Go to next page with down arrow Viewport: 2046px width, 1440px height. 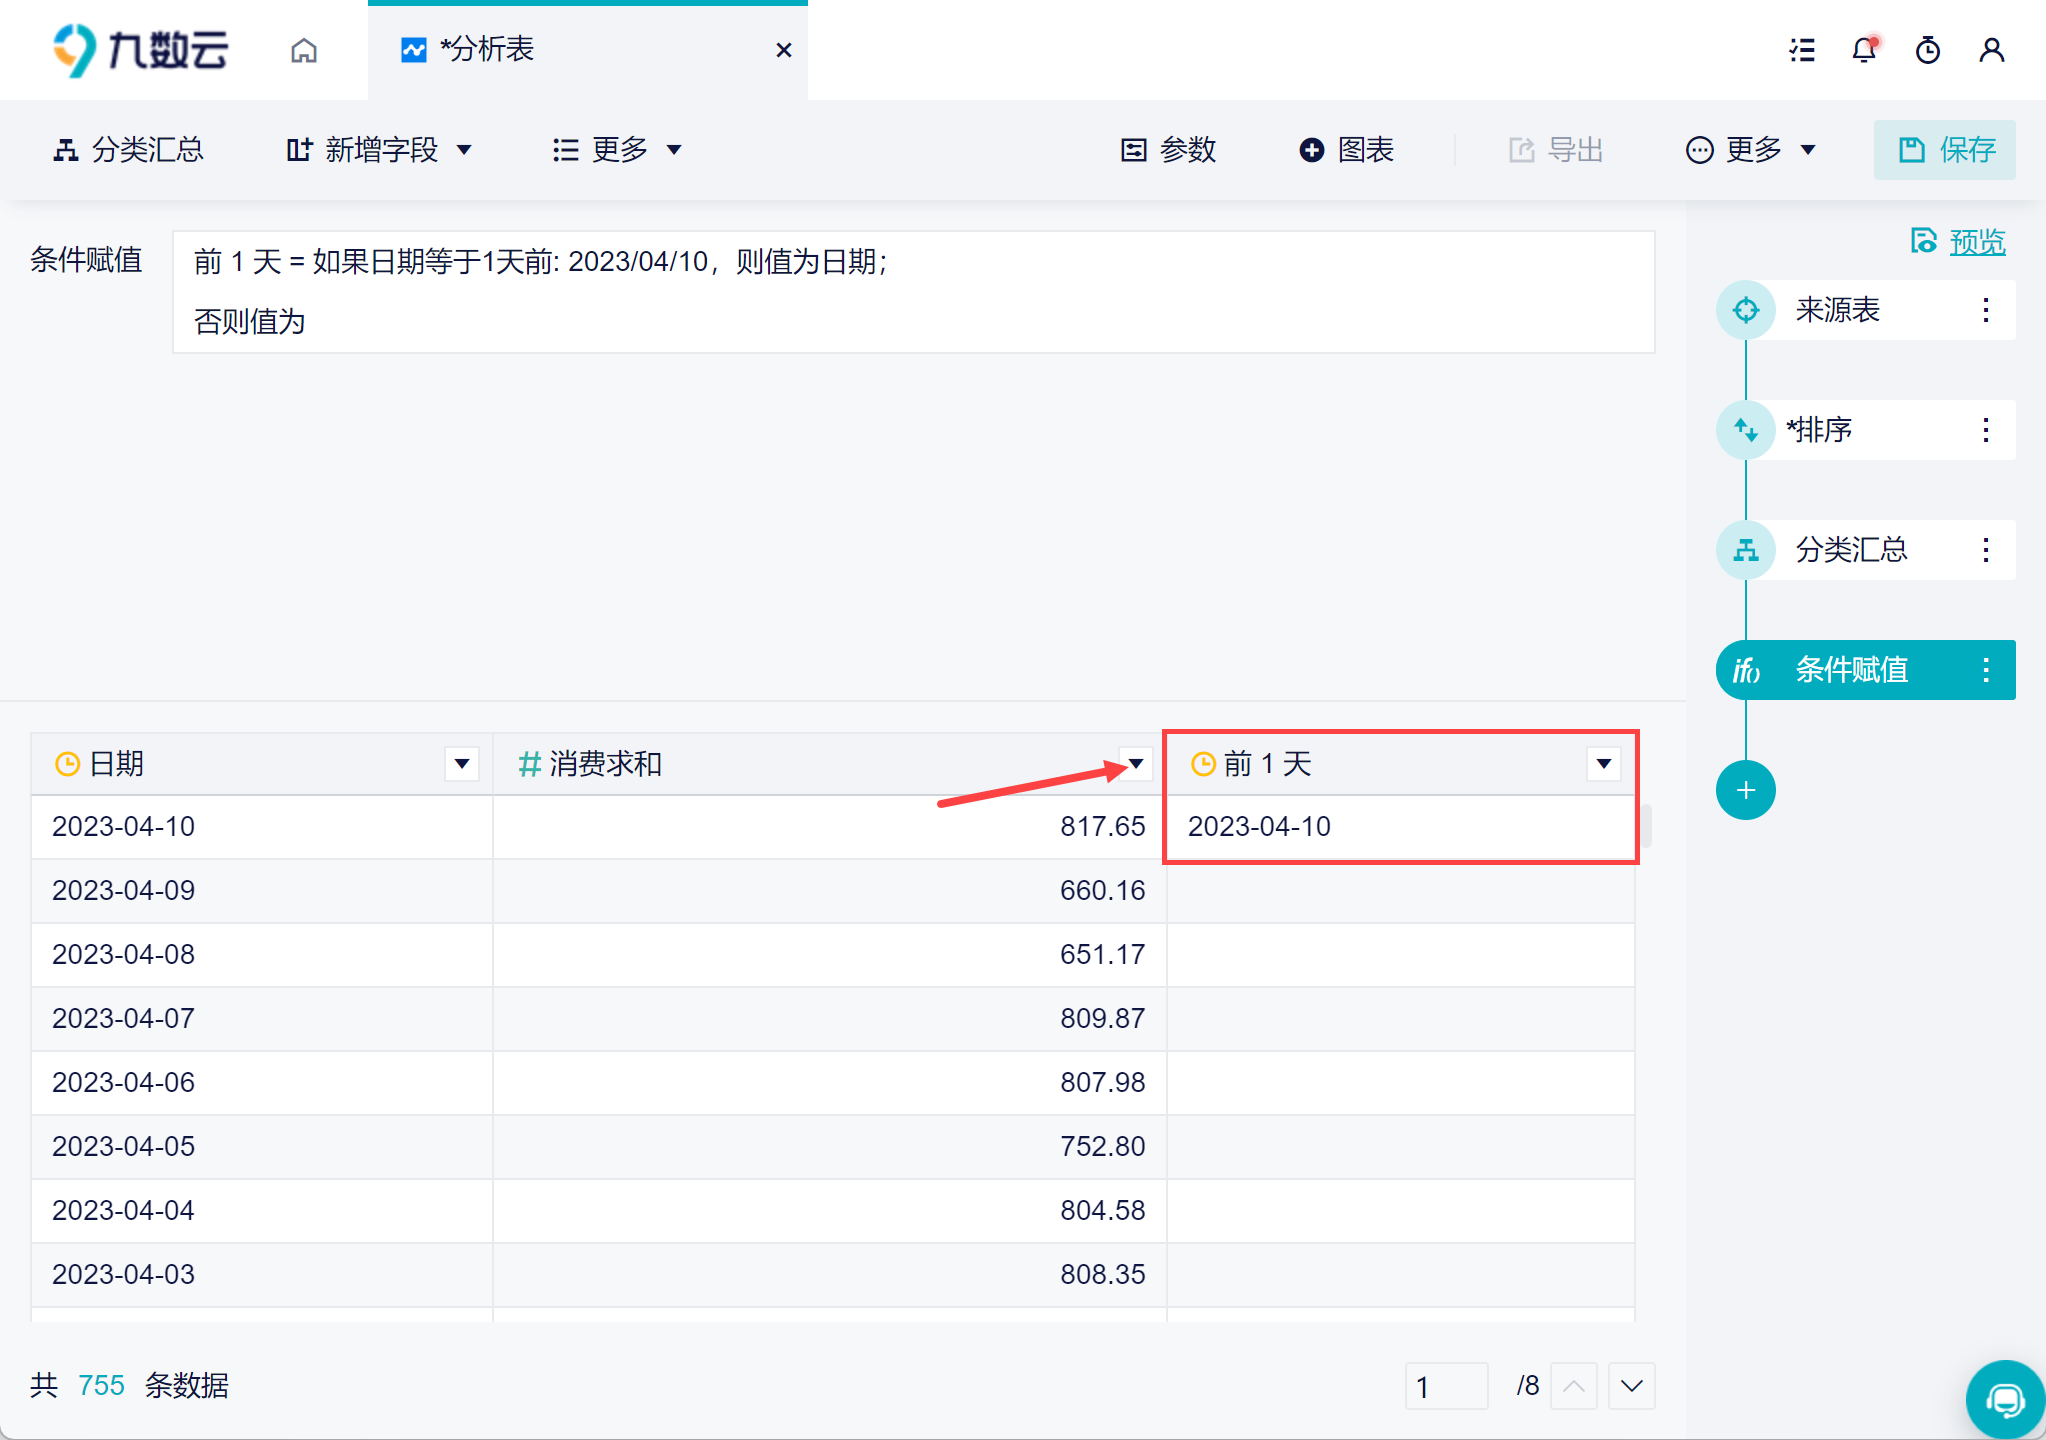[x=1631, y=1386]
